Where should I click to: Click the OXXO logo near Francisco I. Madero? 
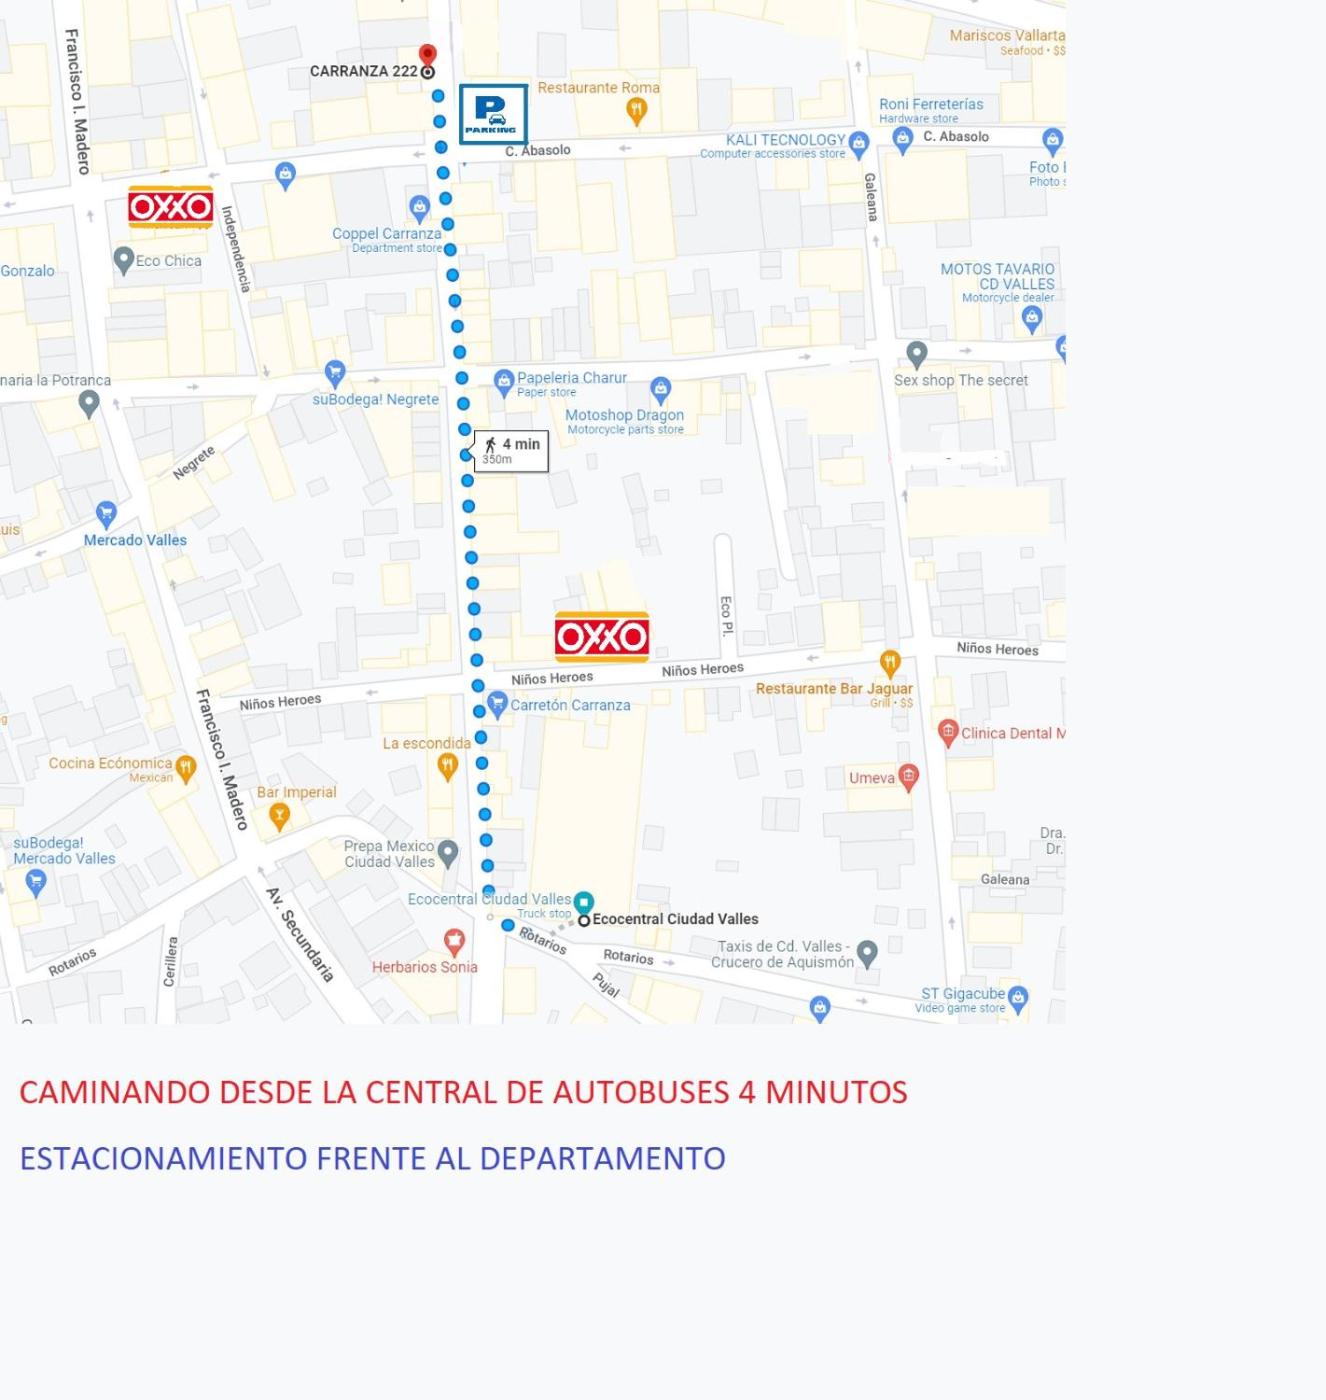coord(170,207)
